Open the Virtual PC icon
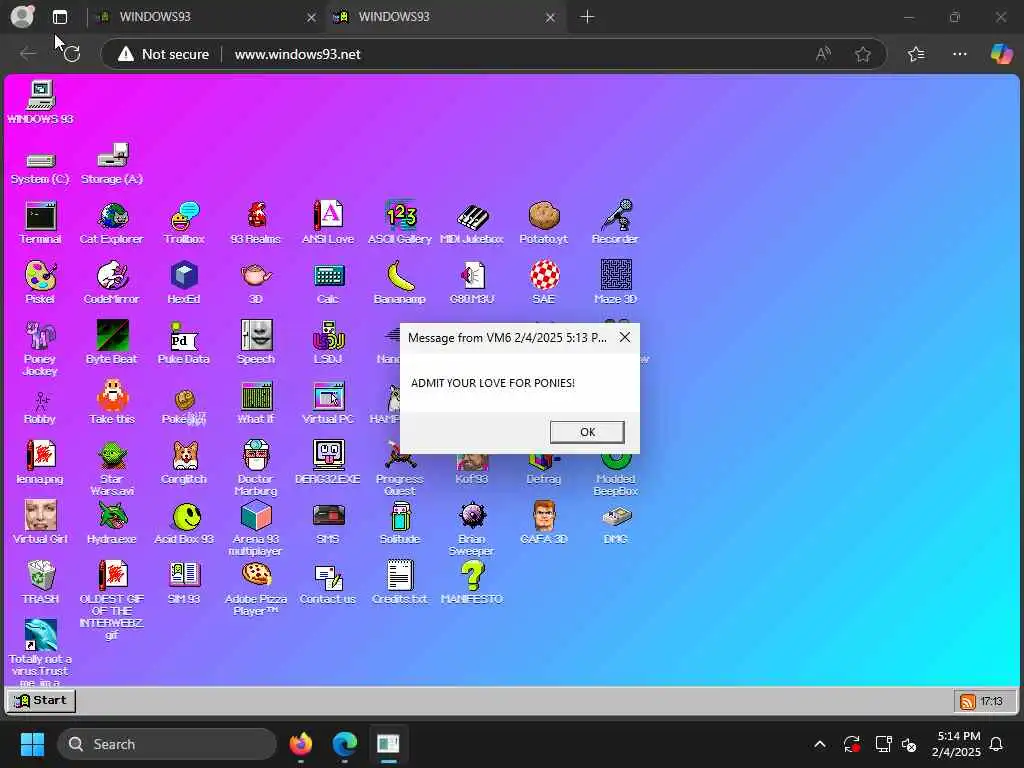Screen dimensions: 1024x768 coord(328,403)
